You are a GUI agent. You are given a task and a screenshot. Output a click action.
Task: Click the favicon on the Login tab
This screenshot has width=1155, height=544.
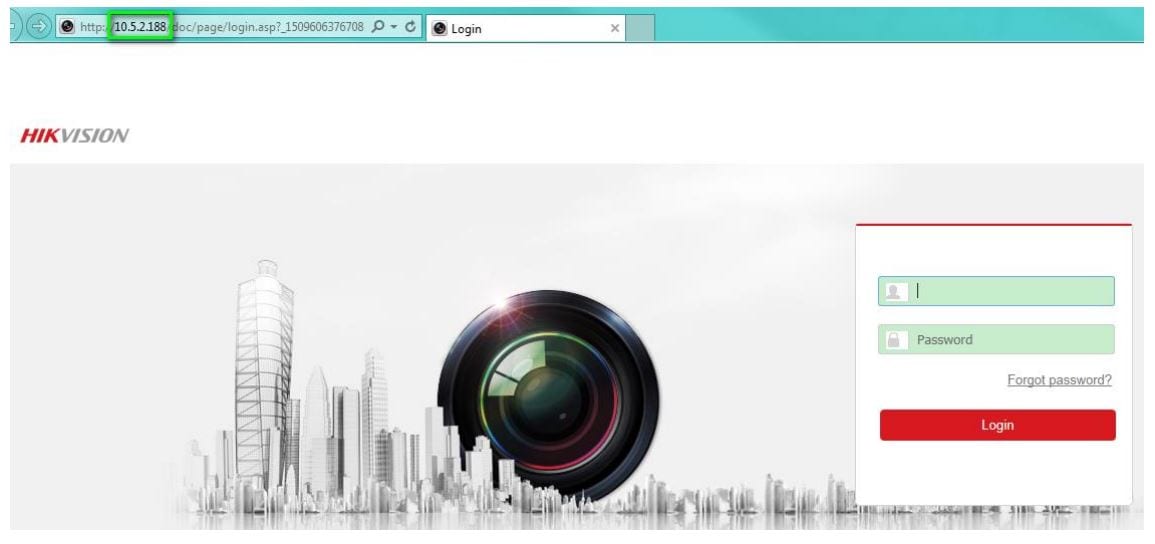click(x=440, y=29)
